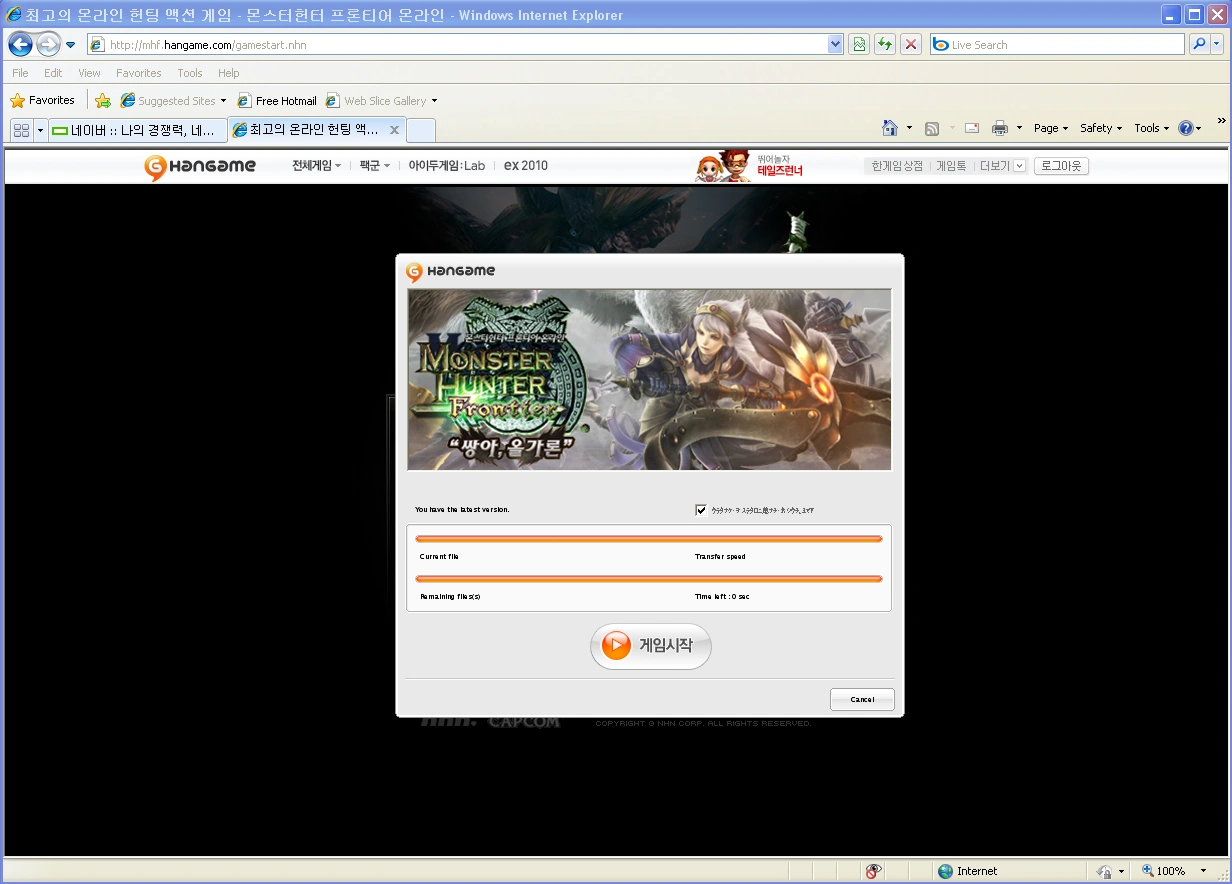This screenshot has height=884, width=1232.
Task: Click the 로그아웃 button
Action: (x=1061, y=166)
